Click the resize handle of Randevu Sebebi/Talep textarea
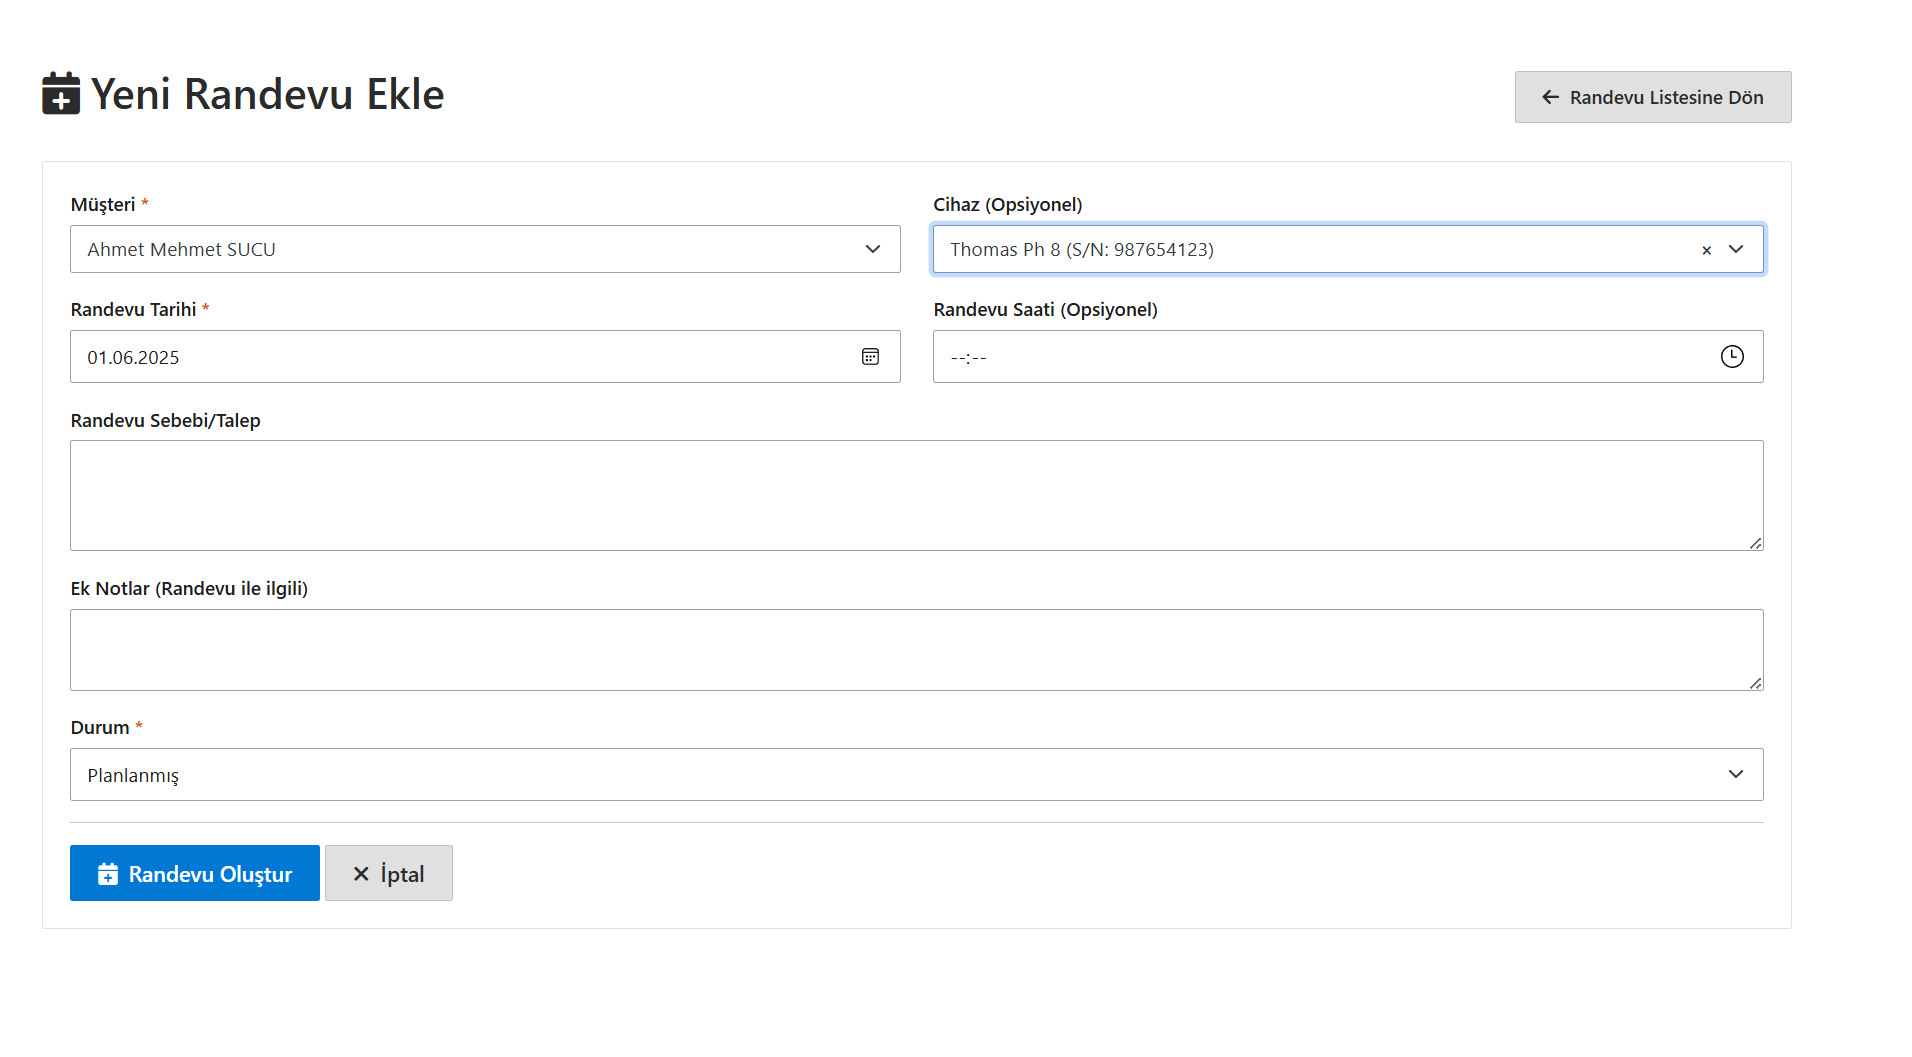 click(1755, 543)
